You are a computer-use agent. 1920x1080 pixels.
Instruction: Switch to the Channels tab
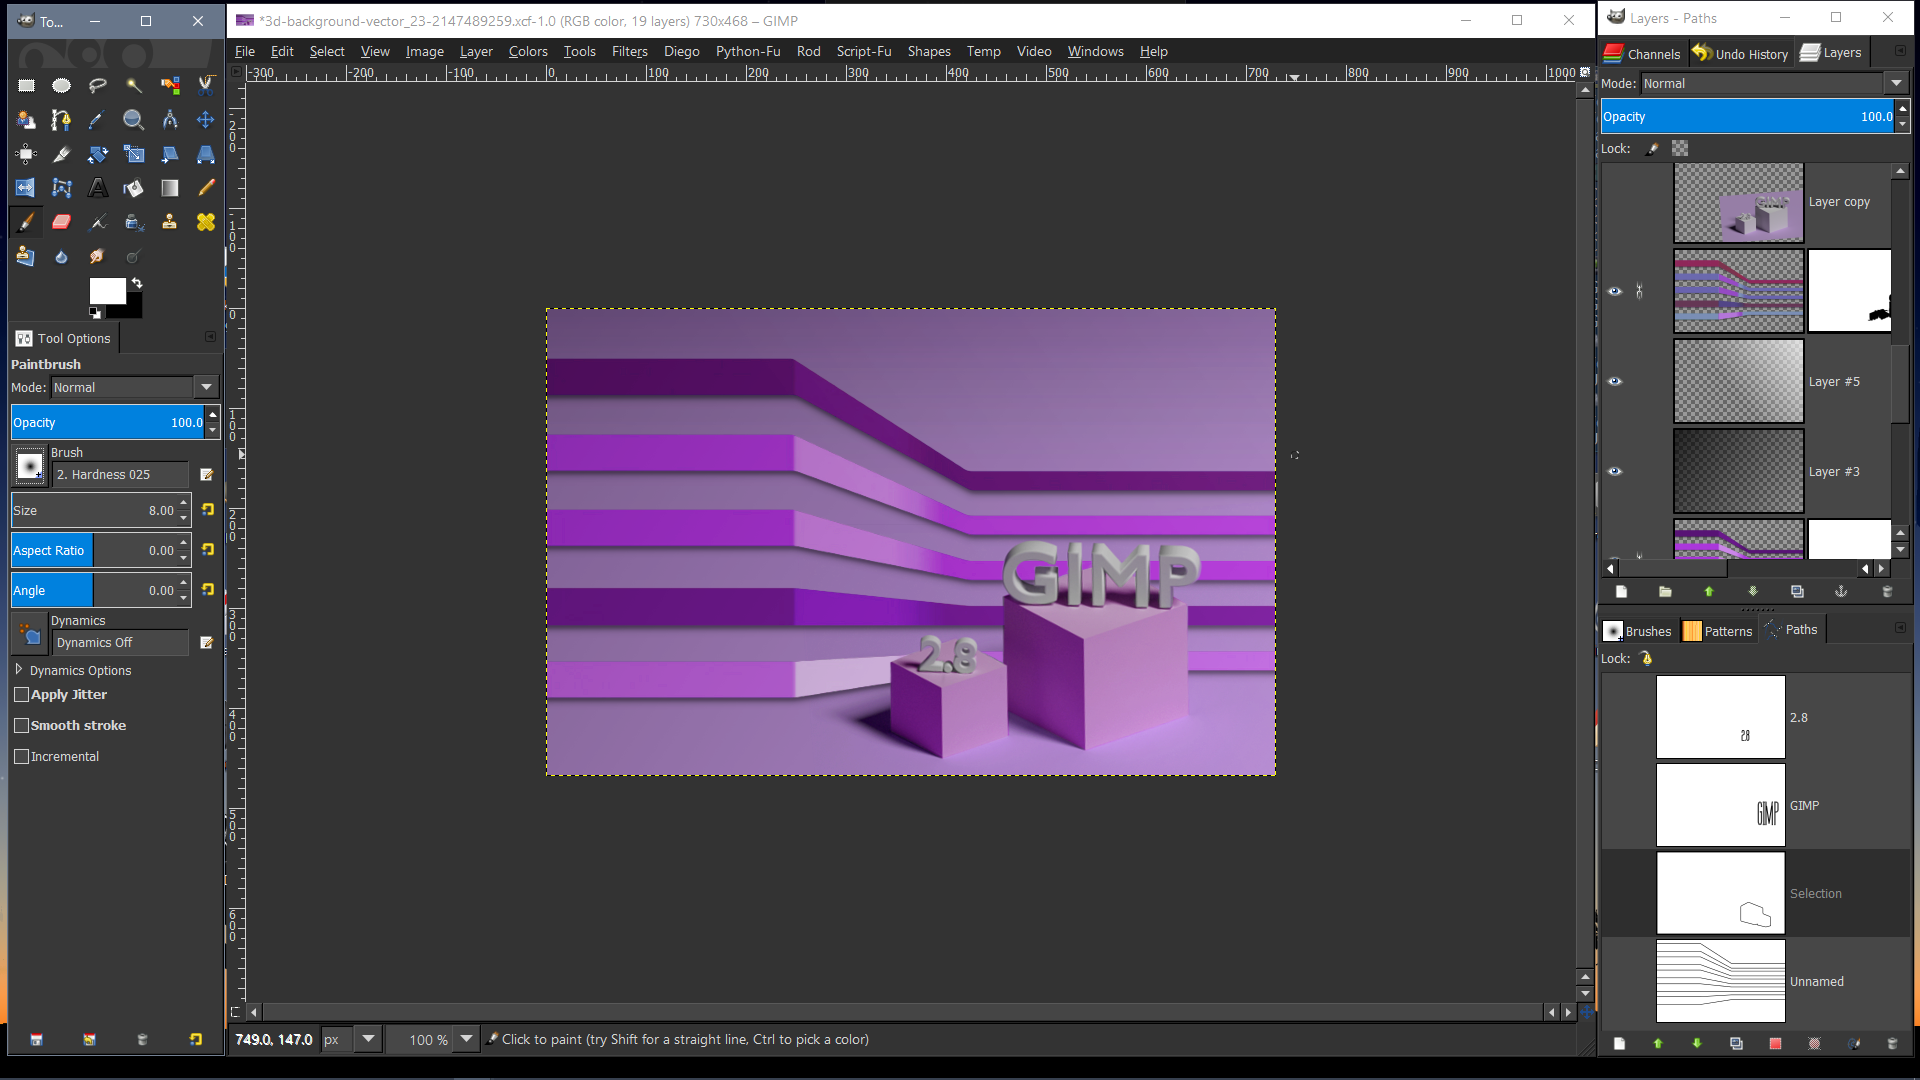[1642, 54]
